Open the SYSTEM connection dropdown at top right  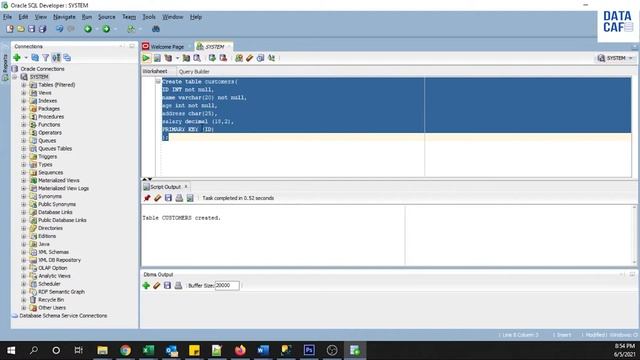click(631, 58)
